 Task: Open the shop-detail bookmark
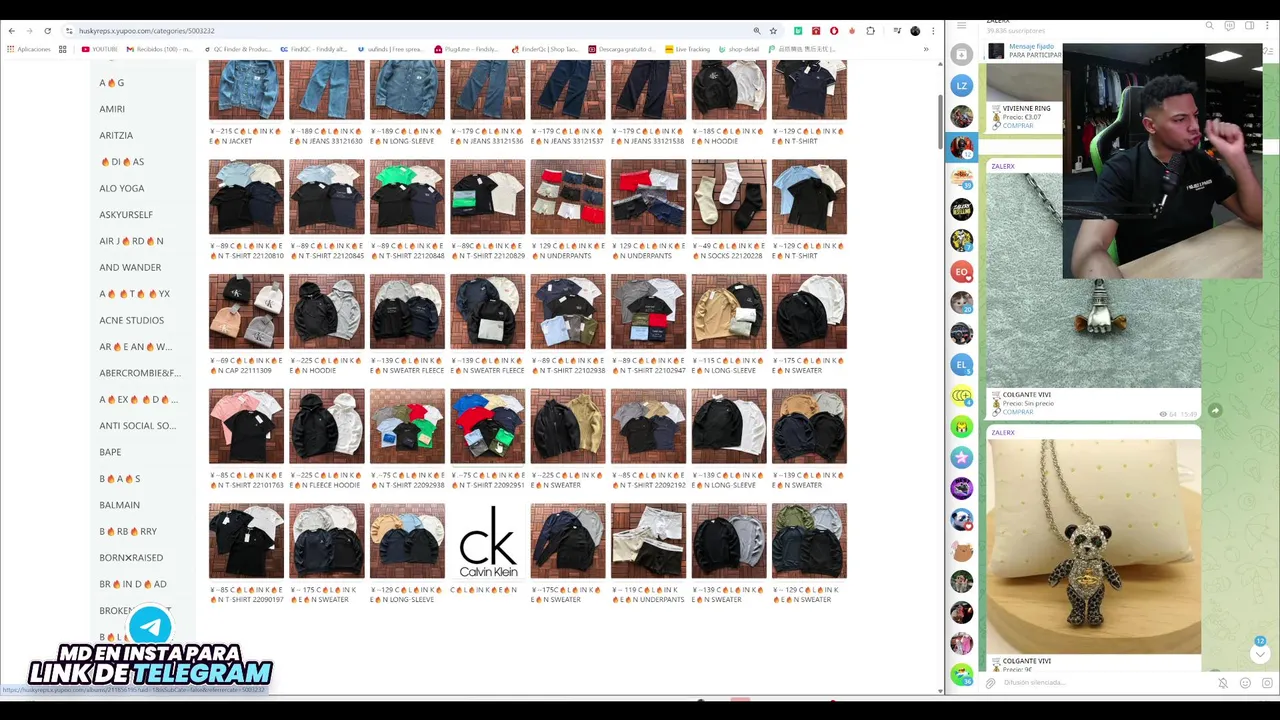click(x=740, y=49)
